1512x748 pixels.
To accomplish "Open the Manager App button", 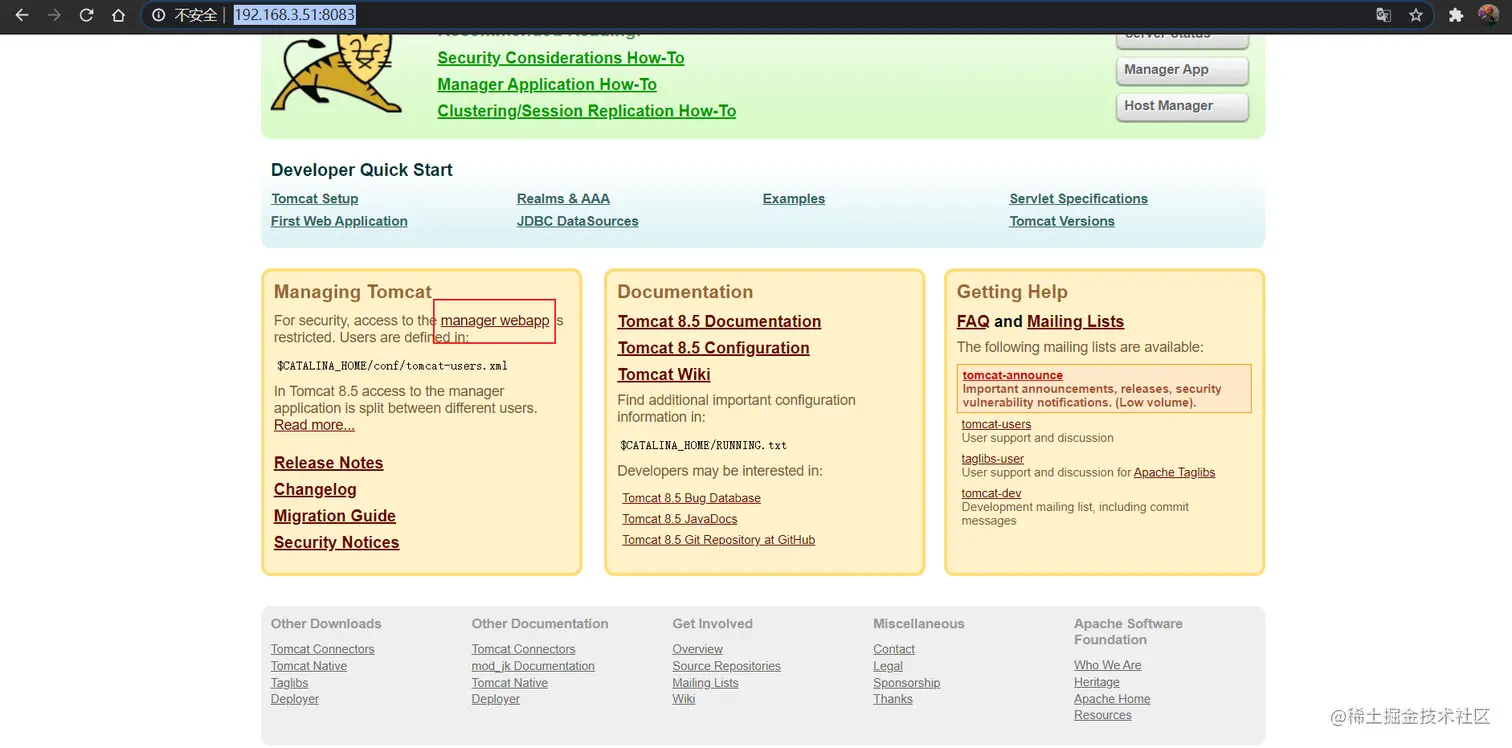I will click(1182, 70).
